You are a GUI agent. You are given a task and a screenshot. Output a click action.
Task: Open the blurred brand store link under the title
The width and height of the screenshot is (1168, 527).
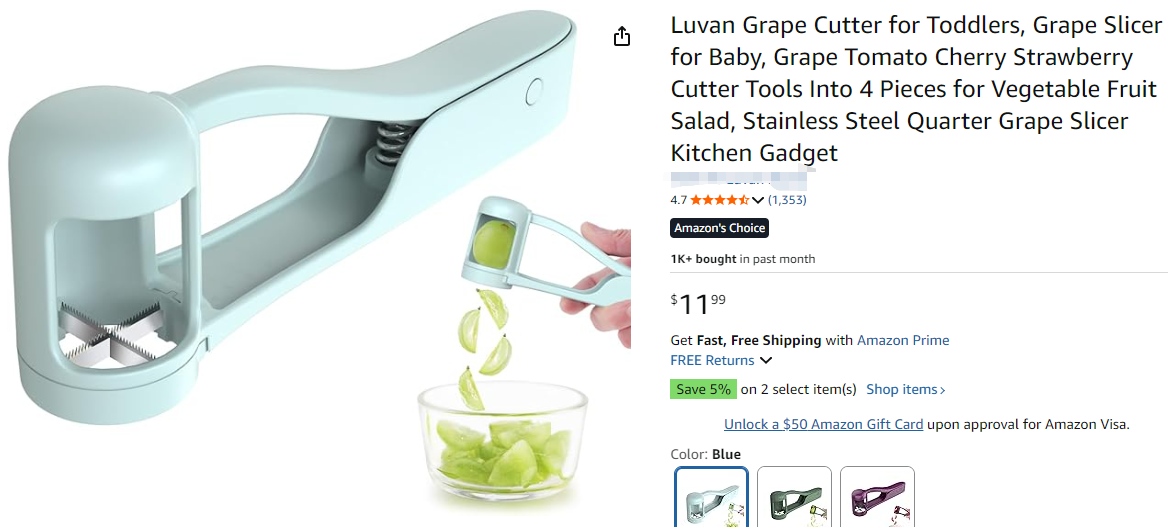[x=739, y=180]
